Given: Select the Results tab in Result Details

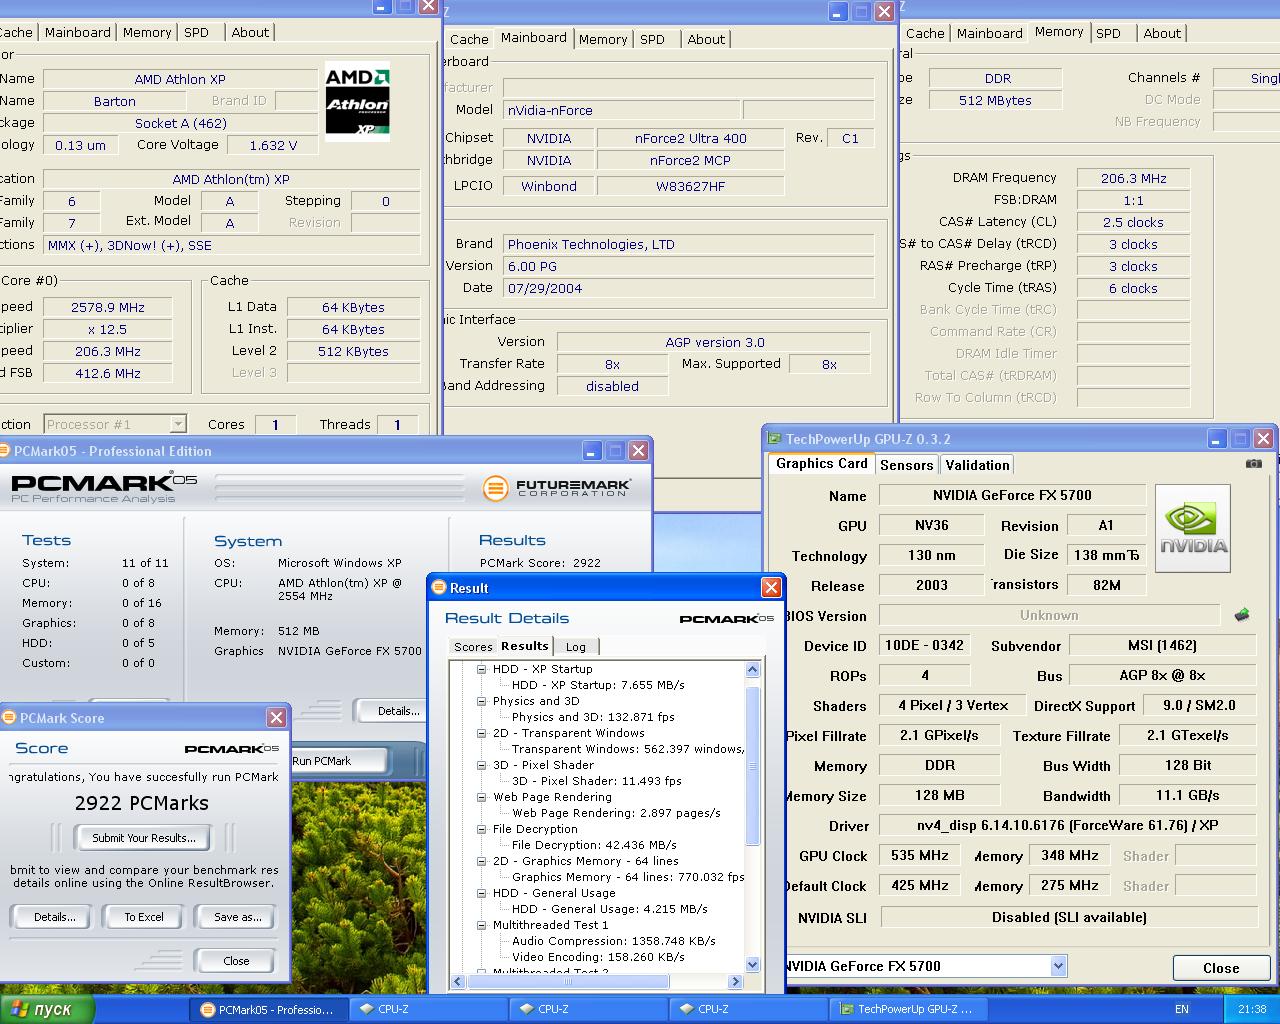Looking at the screenshot, I should (x=524, y=646).
